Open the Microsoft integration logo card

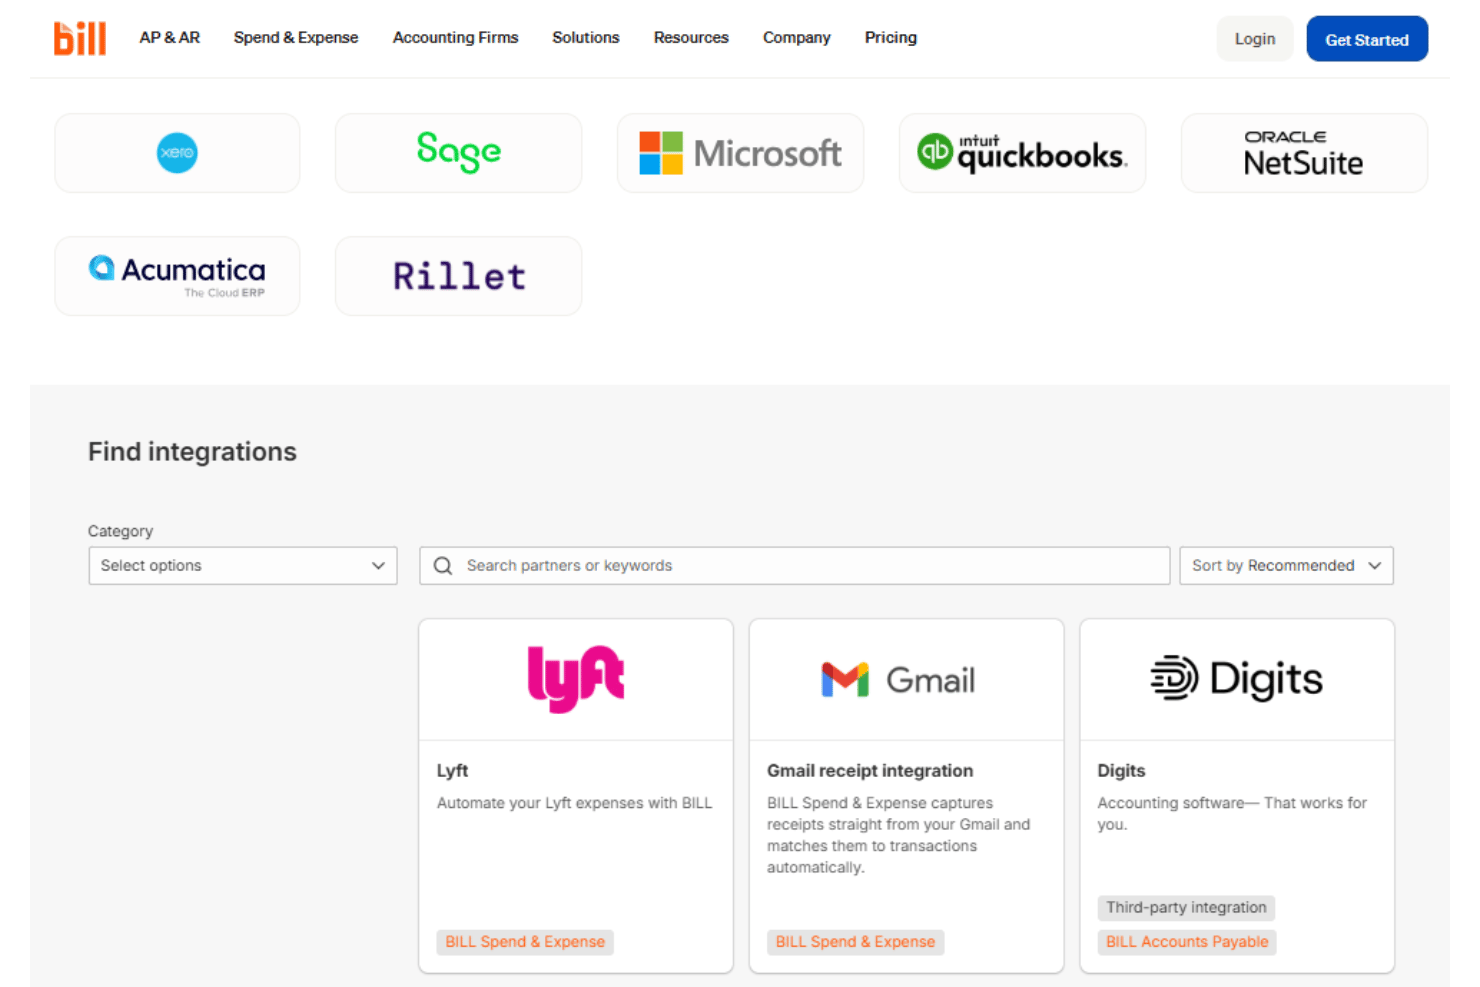coord(740,153)
